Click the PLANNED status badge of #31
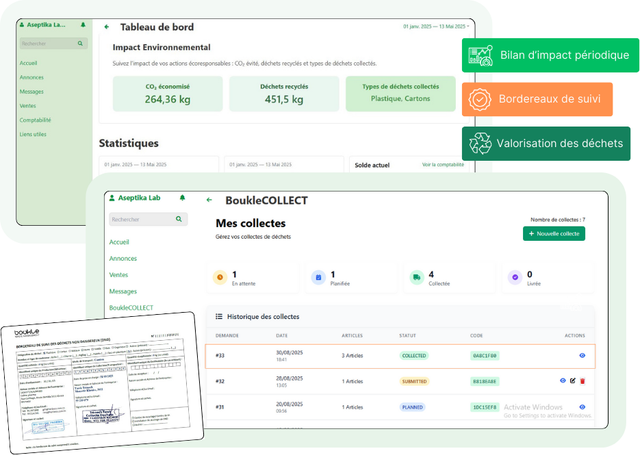 point(412,407)
